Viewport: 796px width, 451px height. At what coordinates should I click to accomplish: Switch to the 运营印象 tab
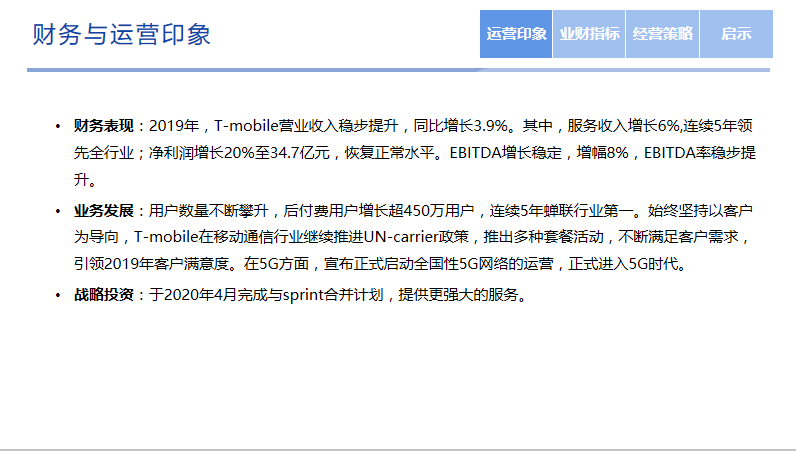coord(516,34)
